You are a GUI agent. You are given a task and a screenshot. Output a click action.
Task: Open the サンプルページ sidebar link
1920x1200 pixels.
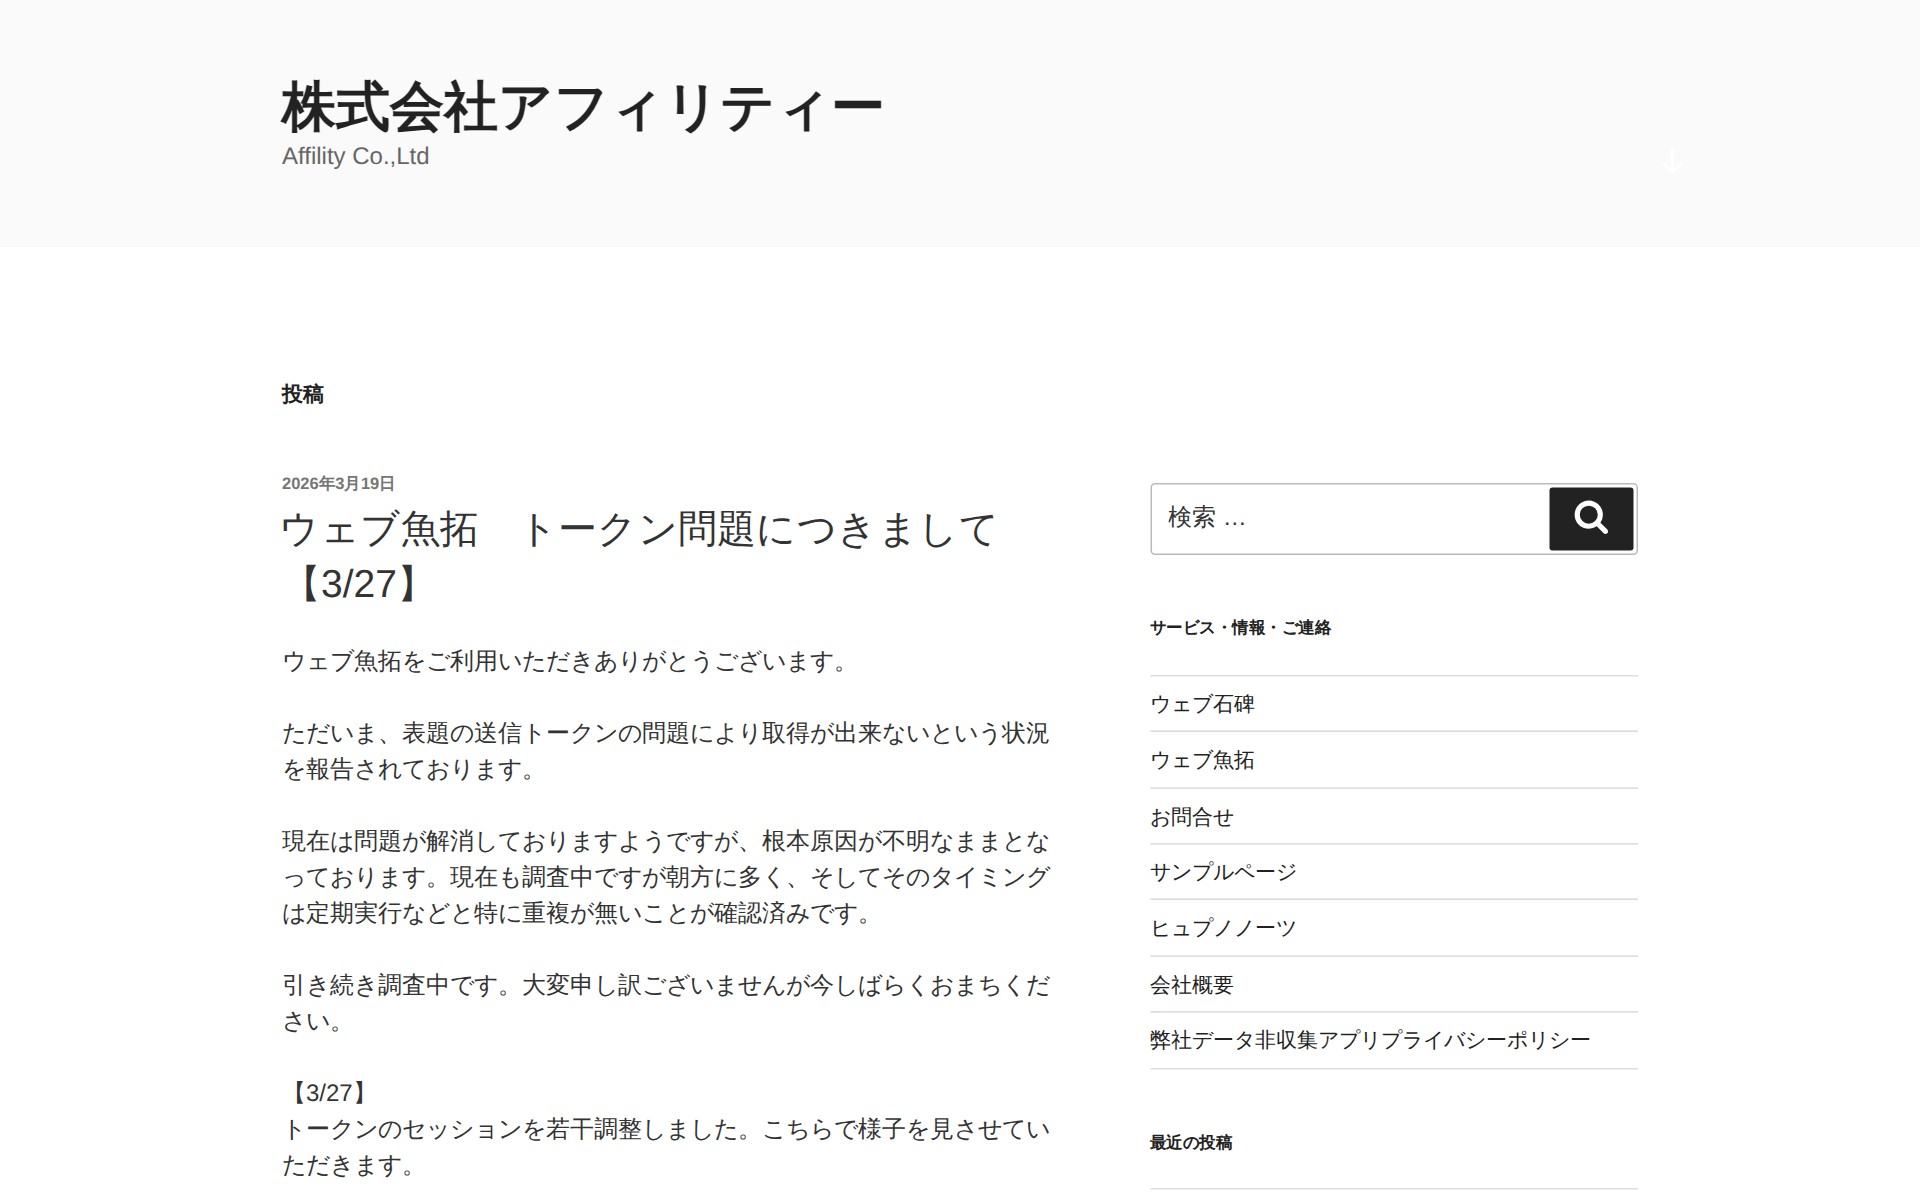point(1222,872)
